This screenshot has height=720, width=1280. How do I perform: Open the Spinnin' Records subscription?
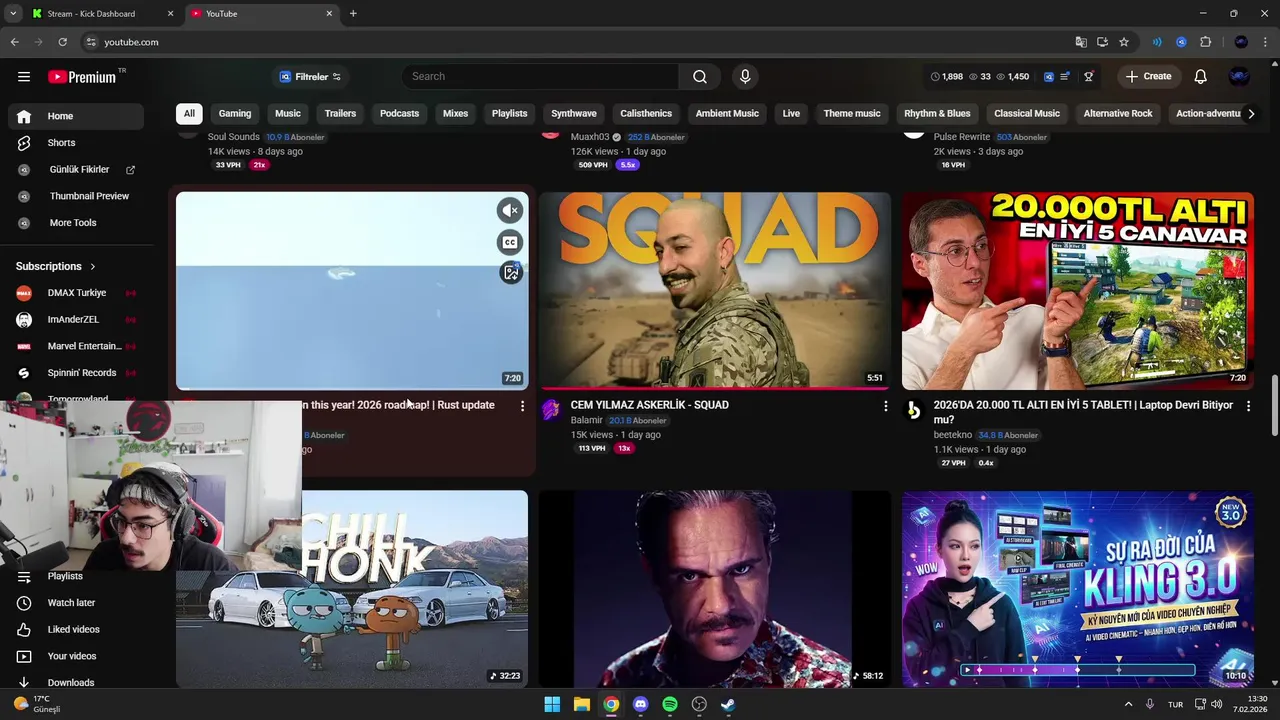[78, 373]
